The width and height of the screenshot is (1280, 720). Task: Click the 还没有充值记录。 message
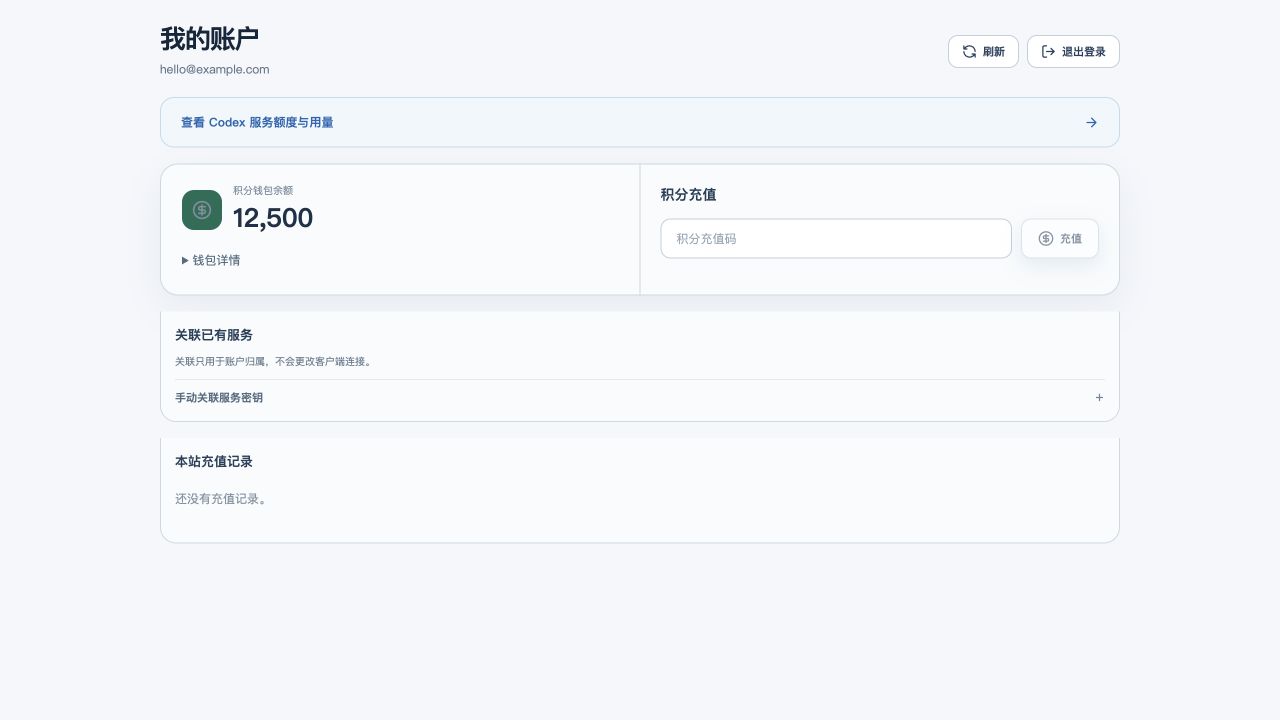tap(221, 499)
